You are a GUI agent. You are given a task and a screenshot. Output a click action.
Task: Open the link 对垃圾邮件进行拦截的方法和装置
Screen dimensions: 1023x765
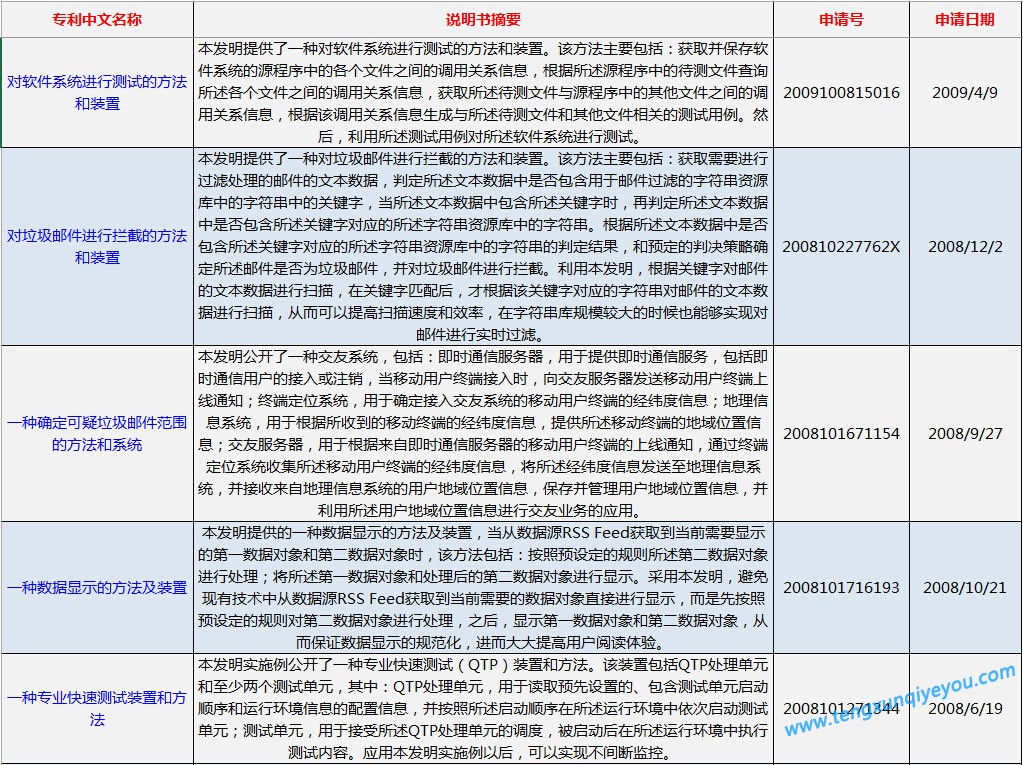(97, 247)
